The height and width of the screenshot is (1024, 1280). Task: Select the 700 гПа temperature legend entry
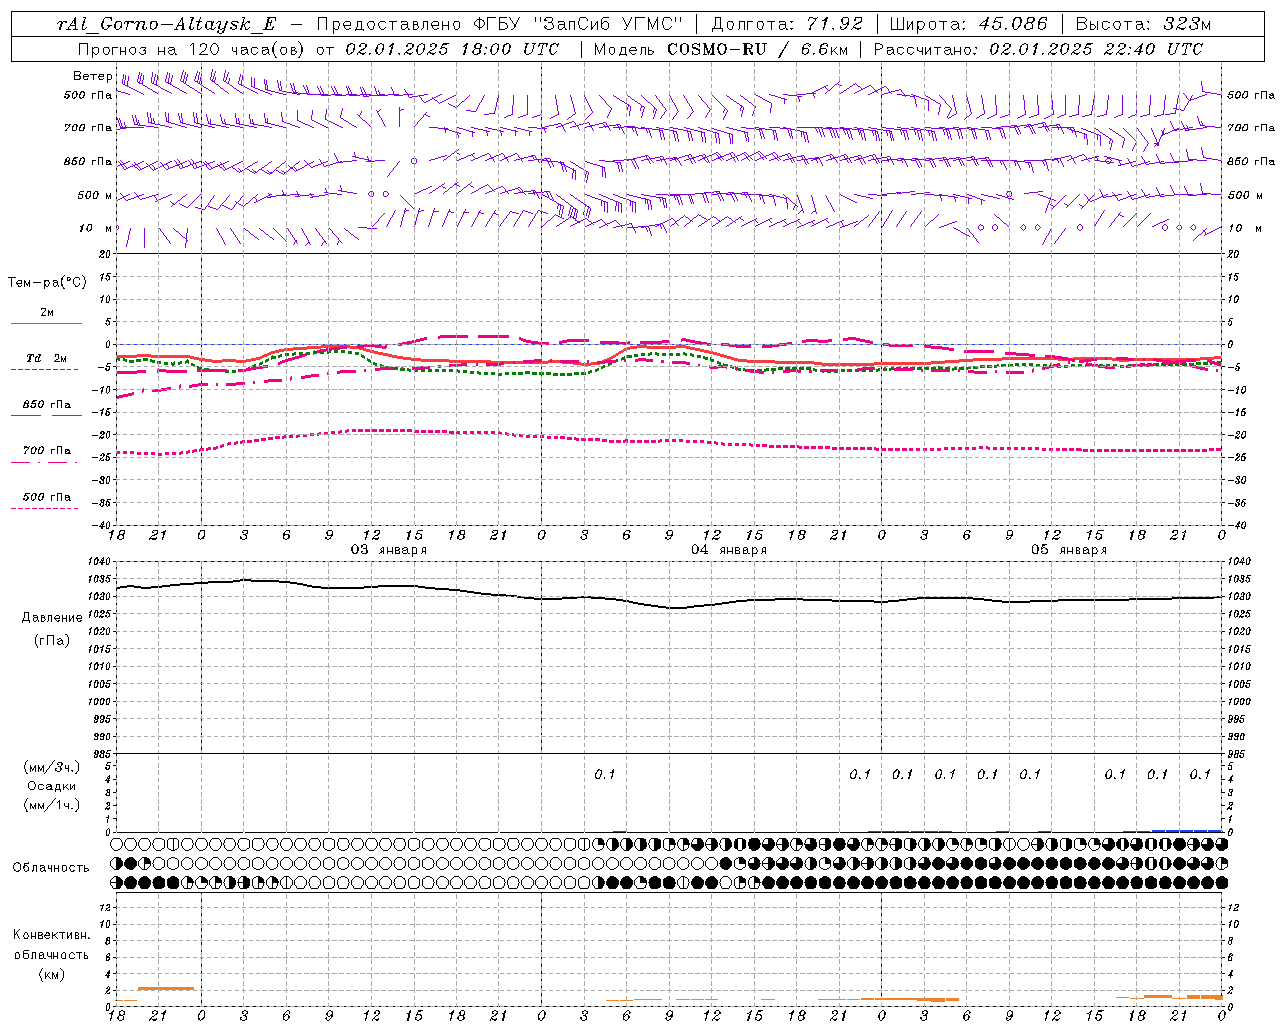(47, 451)
